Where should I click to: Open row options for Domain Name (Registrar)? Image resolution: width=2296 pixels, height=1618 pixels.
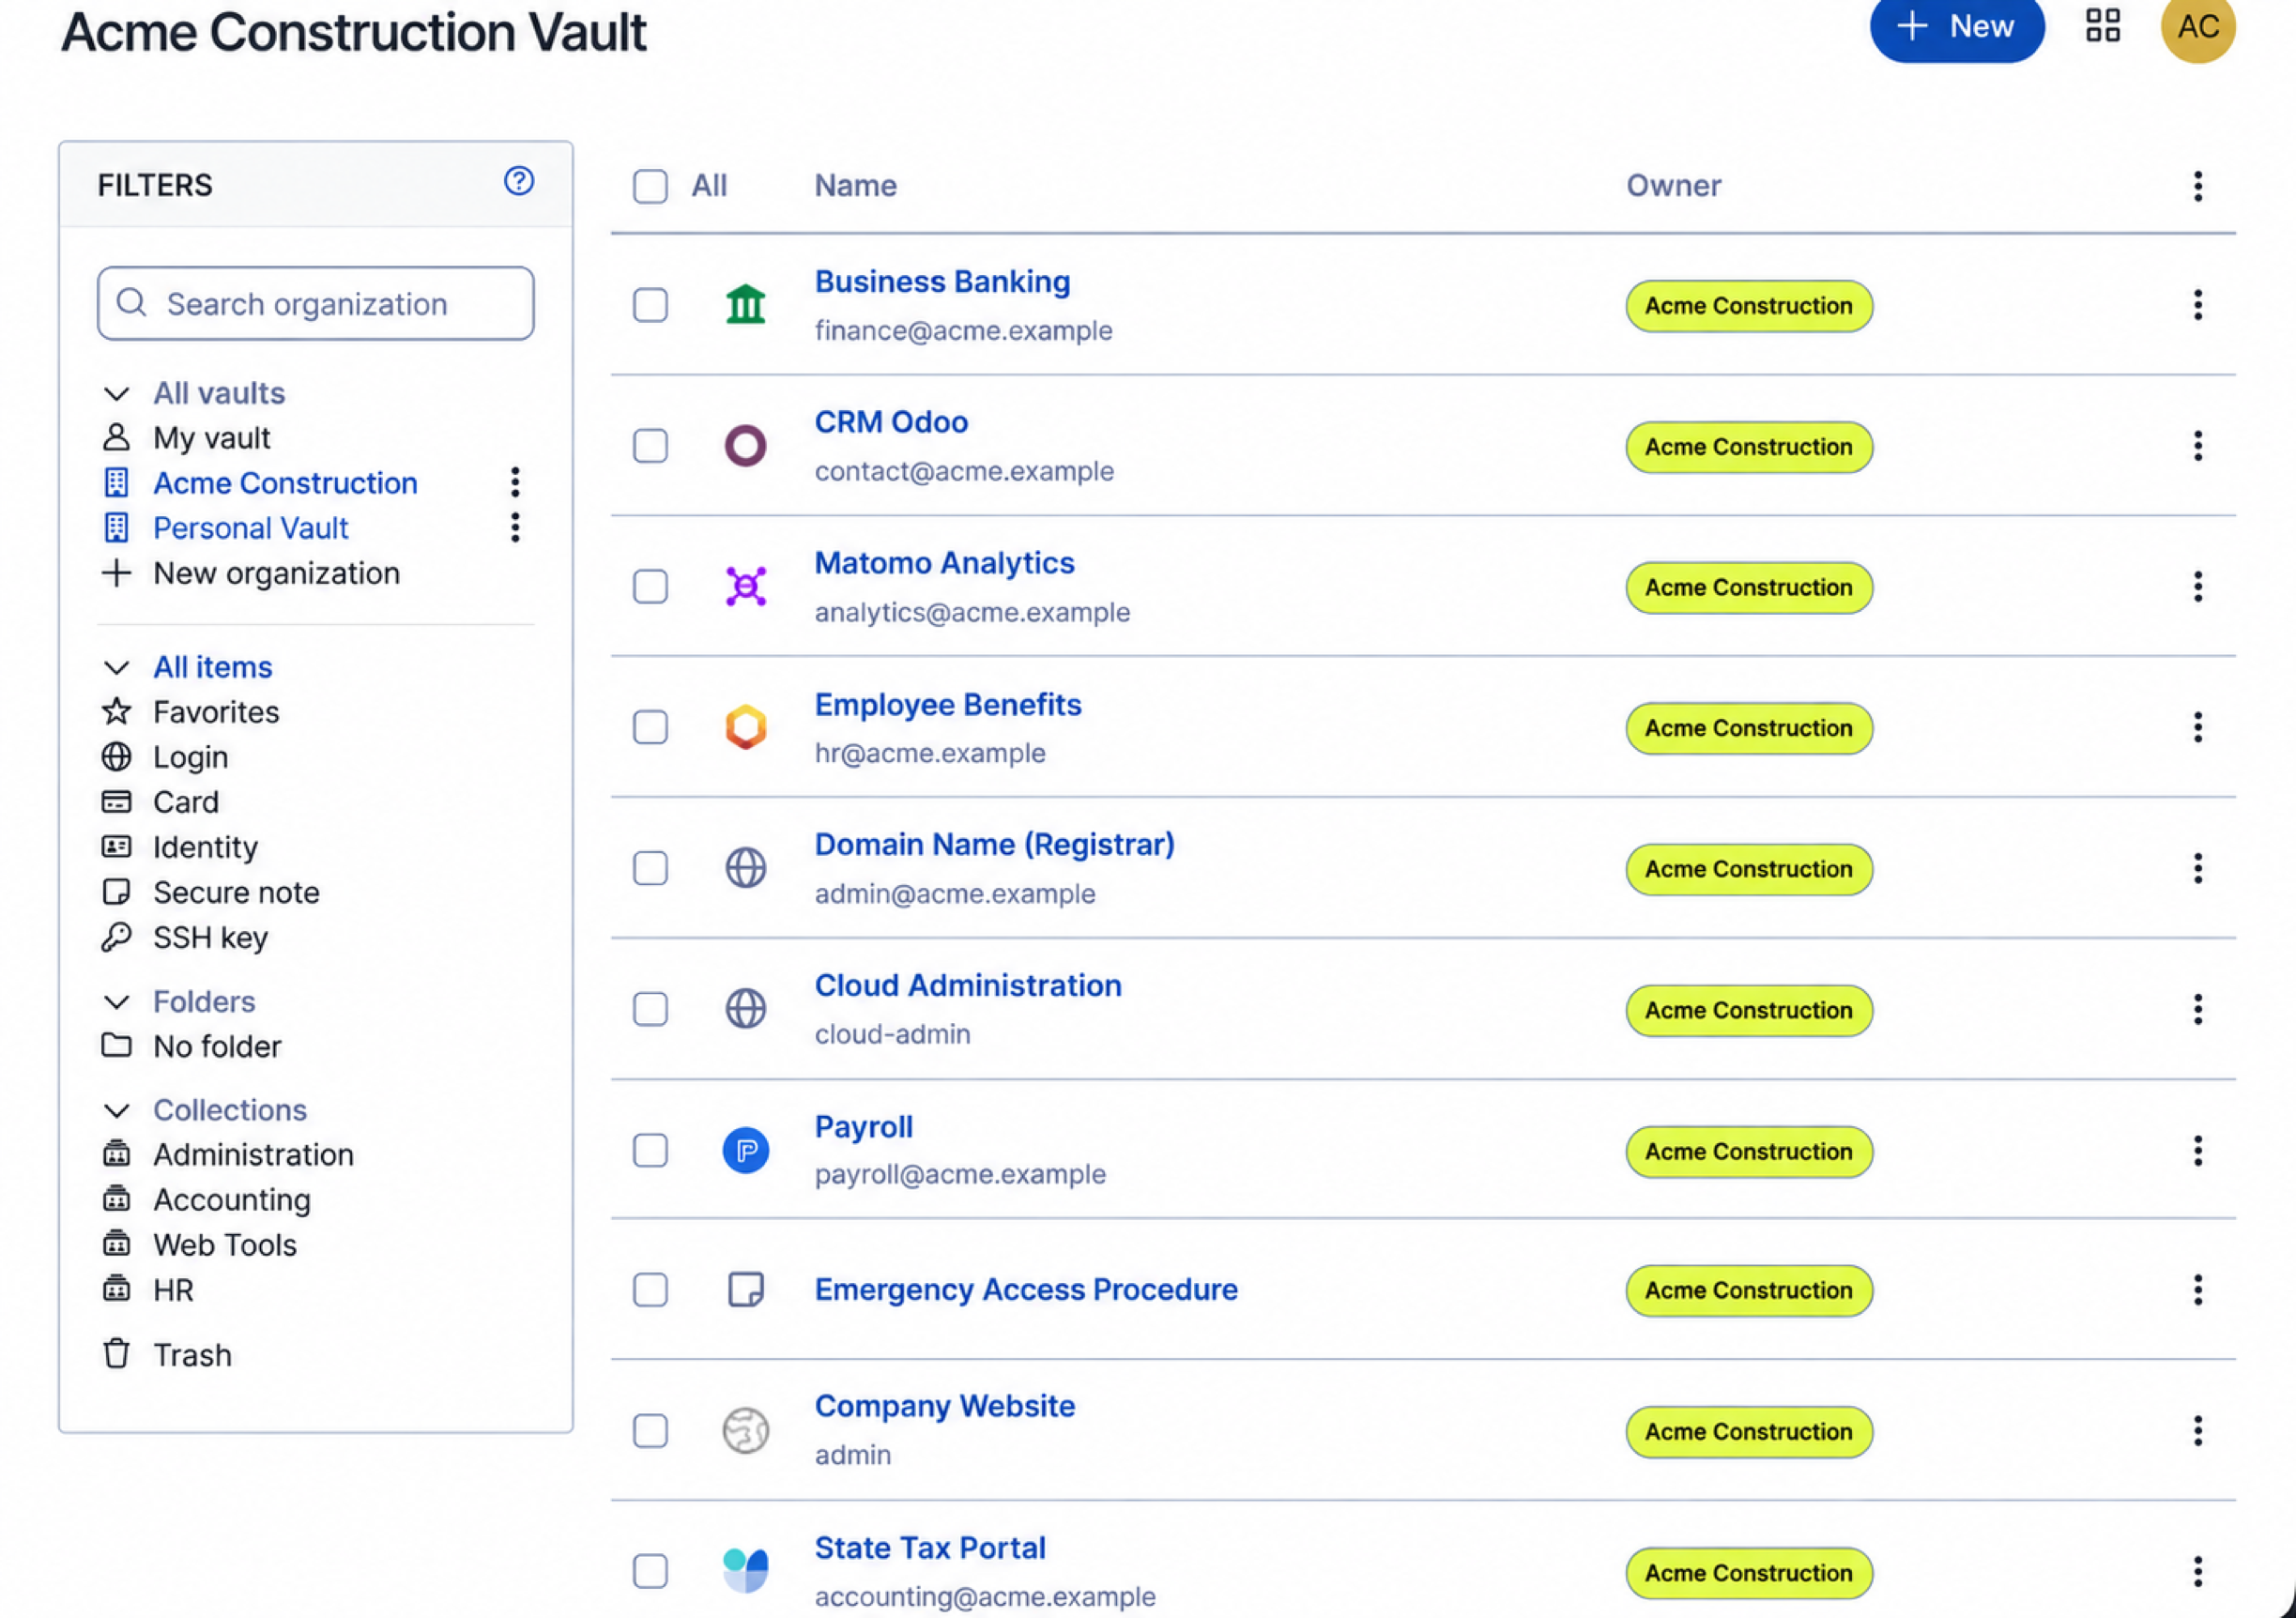coord(2197,868)
